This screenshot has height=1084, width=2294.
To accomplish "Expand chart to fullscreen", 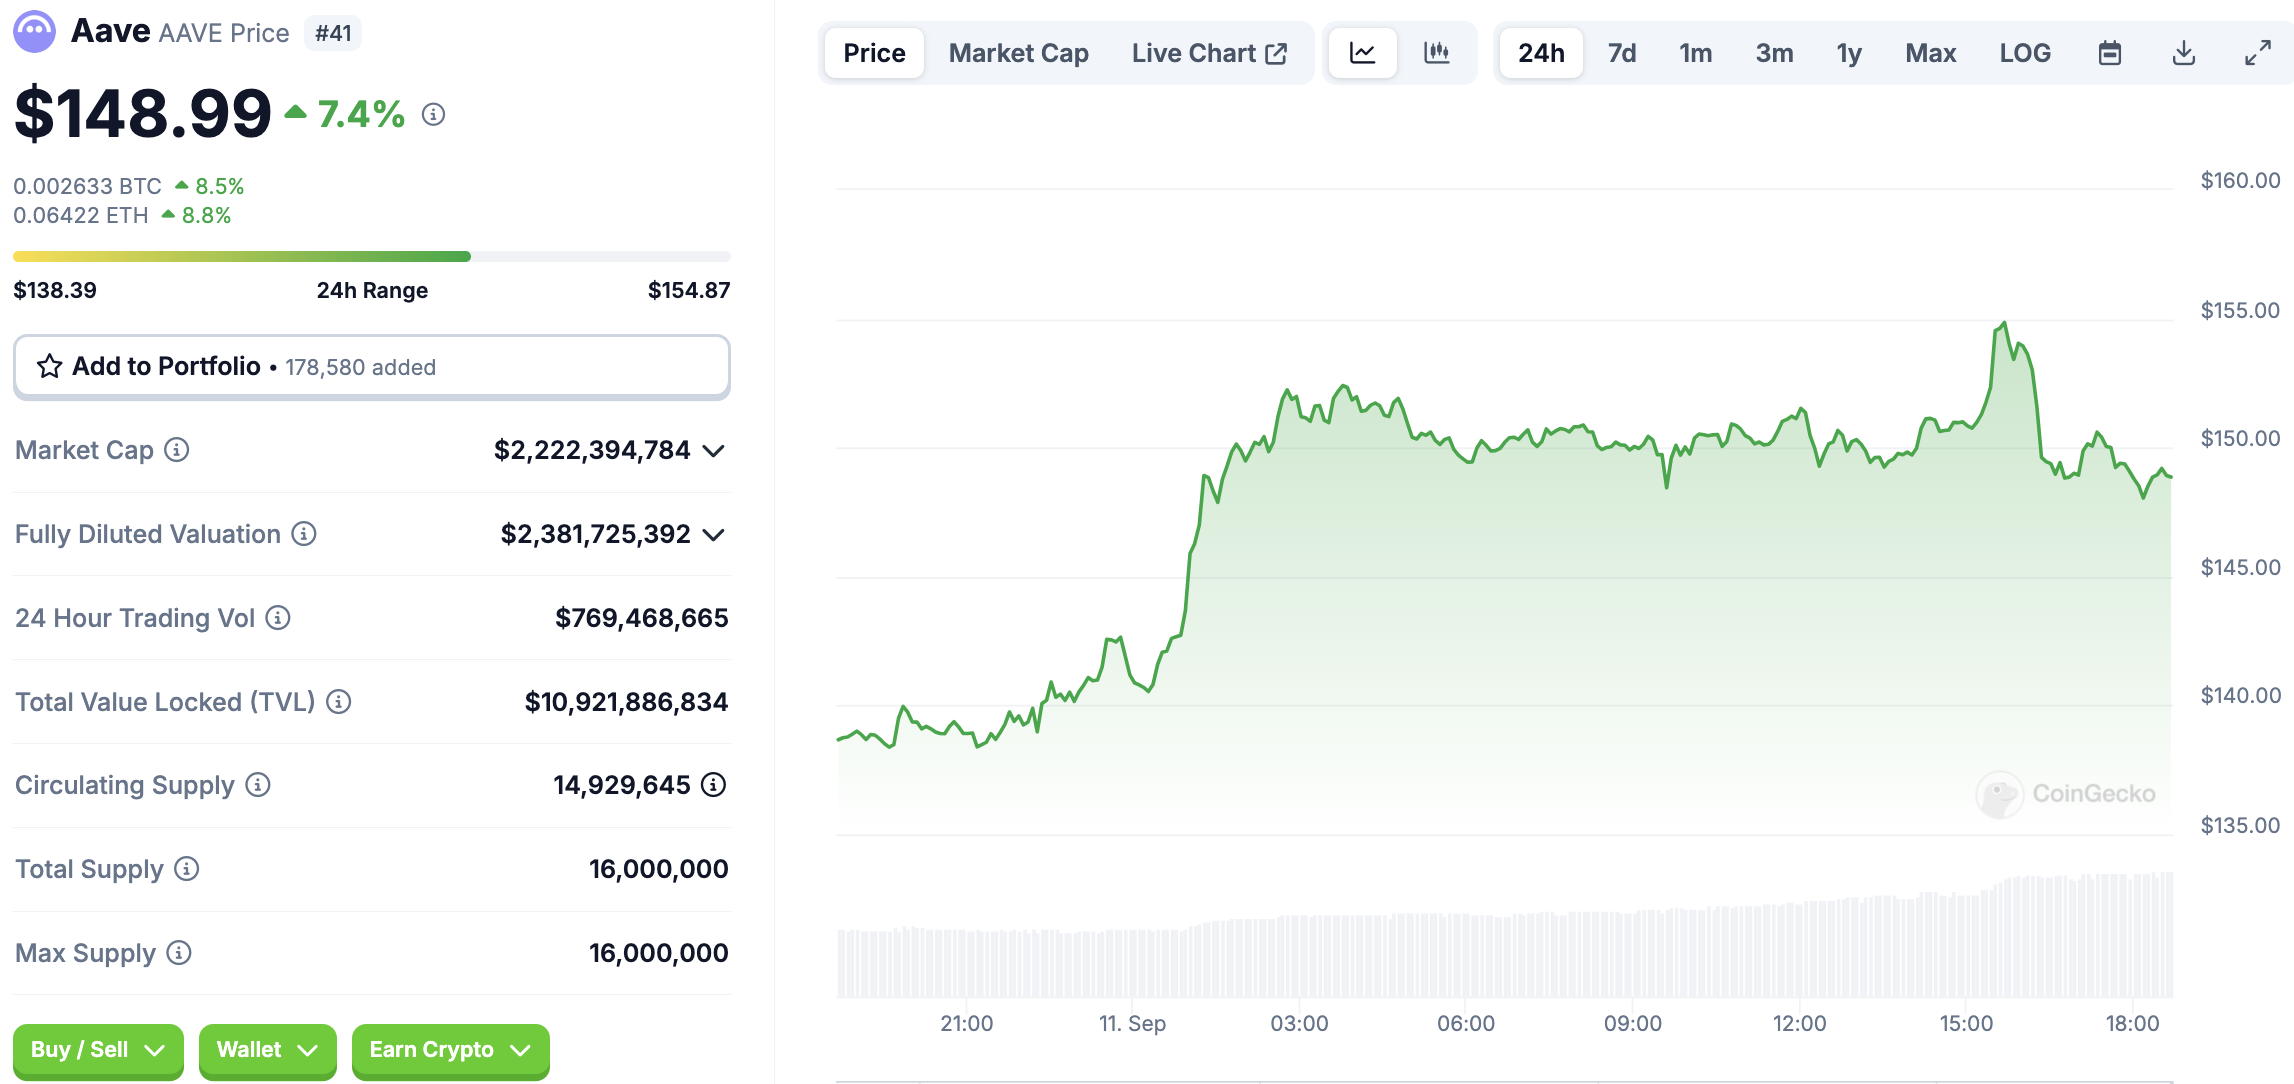I will coord(2257,53).
